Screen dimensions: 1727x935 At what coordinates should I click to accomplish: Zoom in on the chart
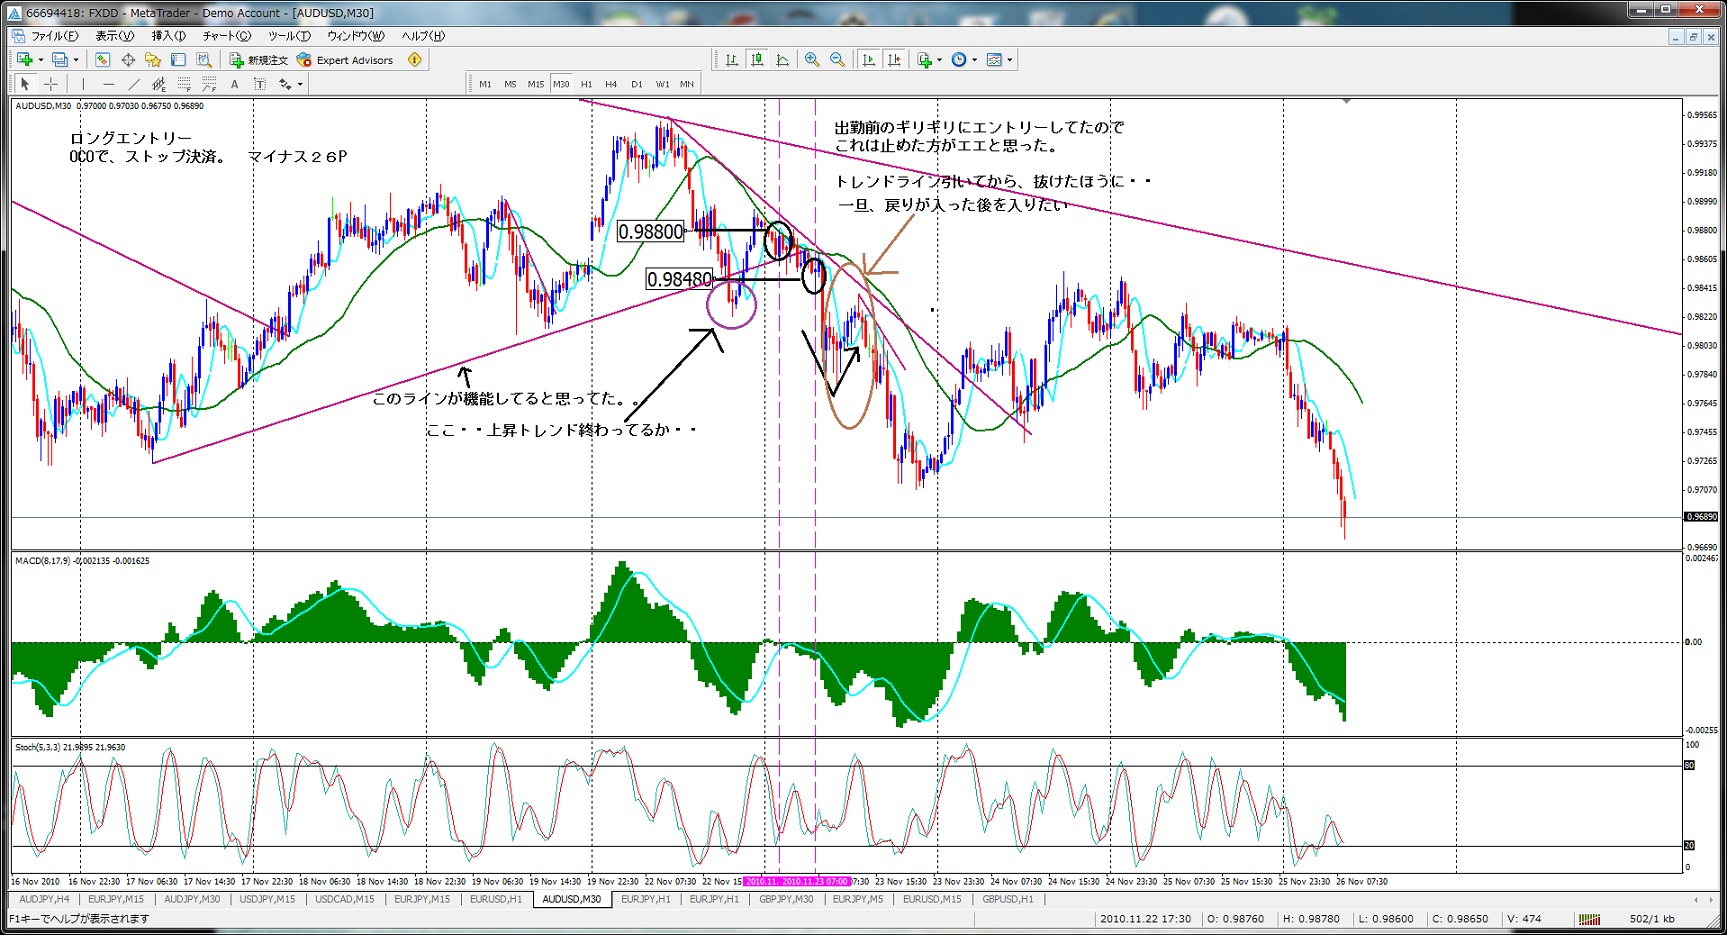(x=812, y=60)
